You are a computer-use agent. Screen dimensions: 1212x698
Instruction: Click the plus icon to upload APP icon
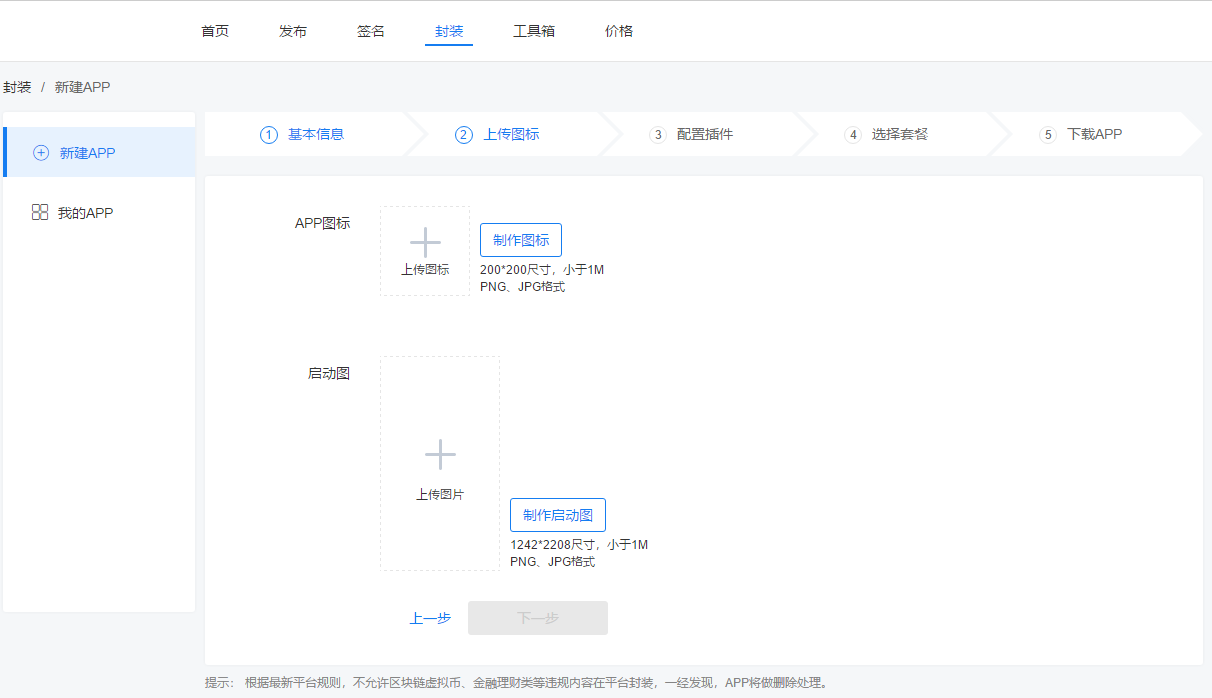pyautogui.click(x=425, y=243)
